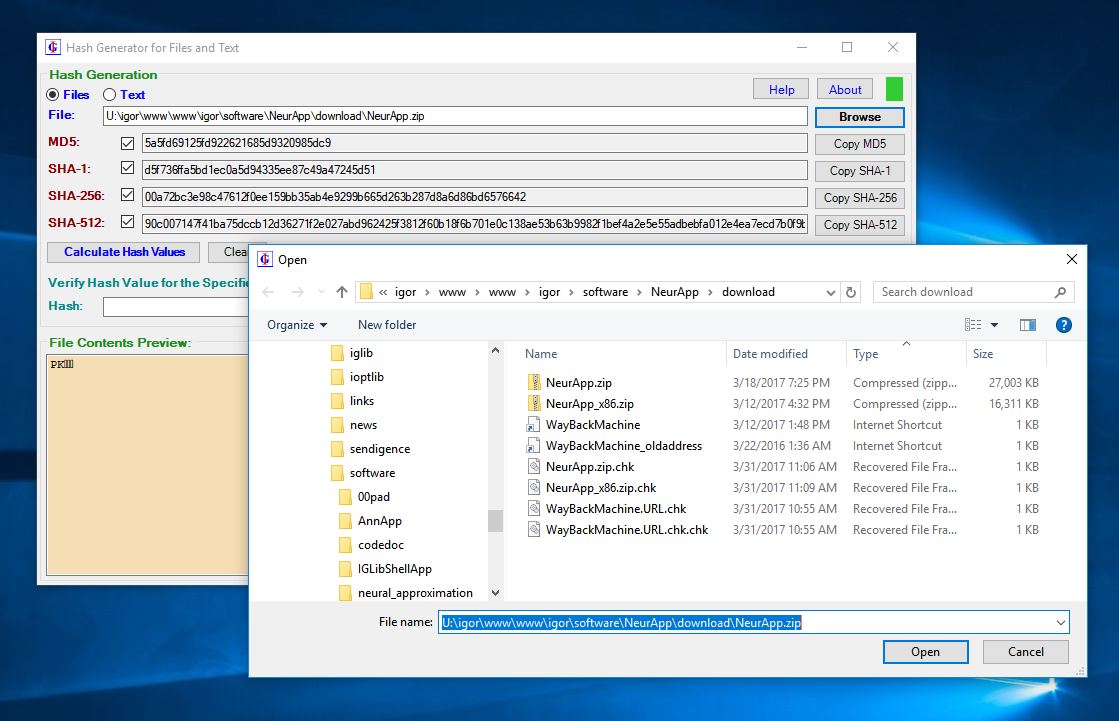1119x721 pixels.
Task: Navigate up one folder level
Action: [342, 291]
